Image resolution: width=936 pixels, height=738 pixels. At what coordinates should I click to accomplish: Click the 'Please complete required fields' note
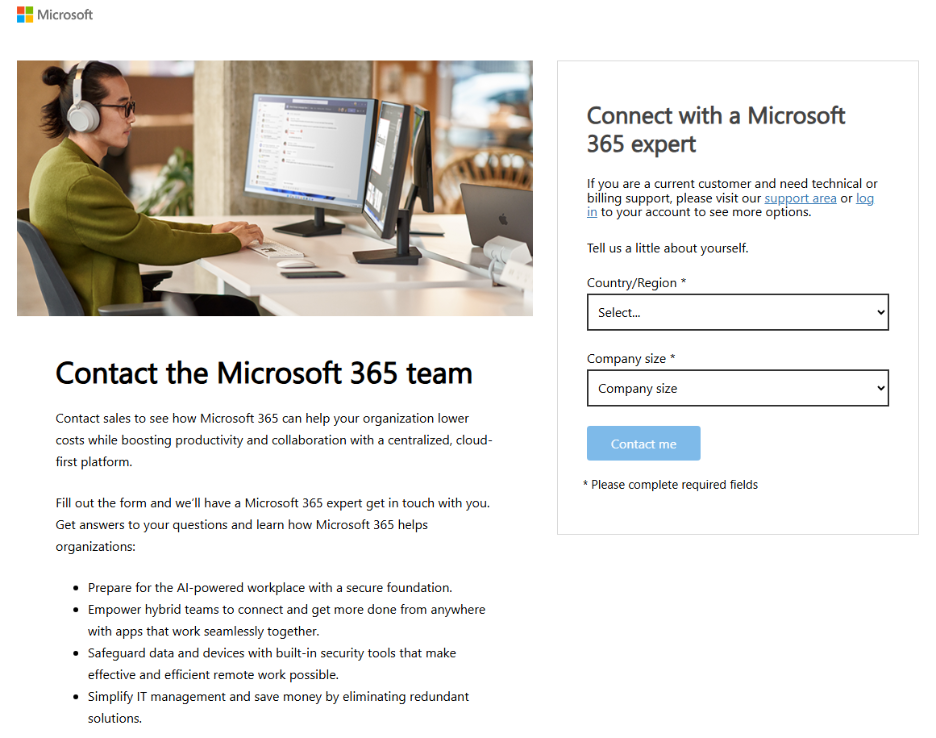click(670, 485)
